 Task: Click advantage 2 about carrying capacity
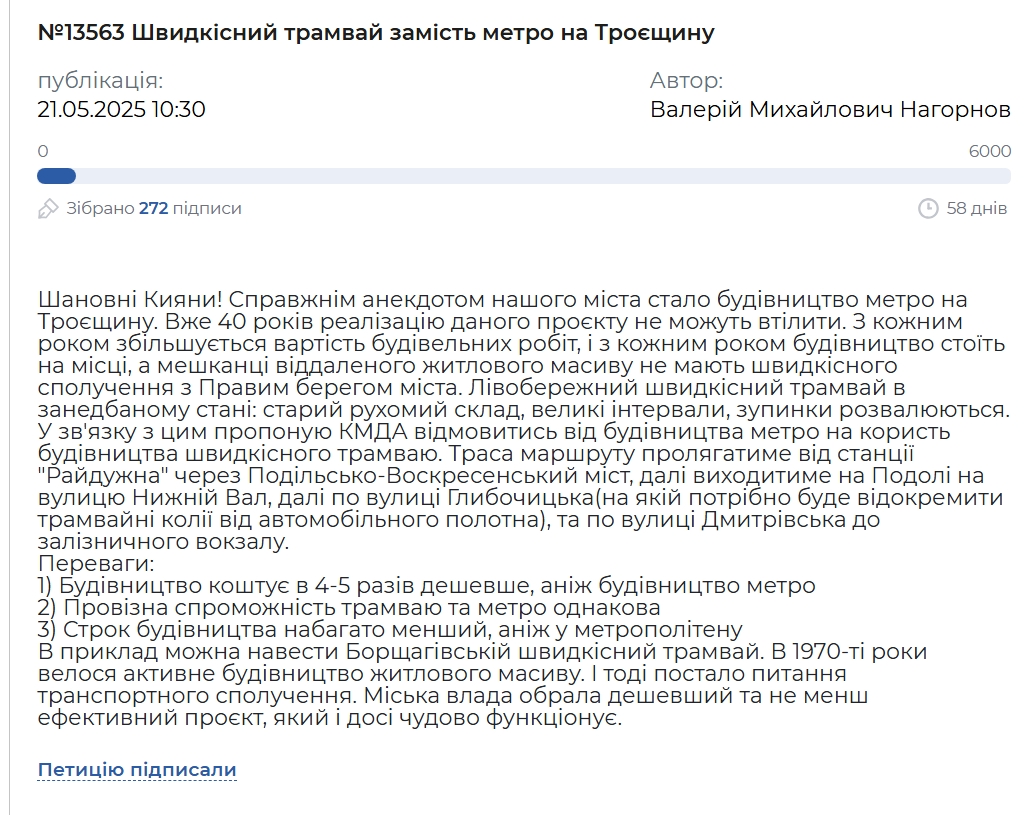(x=348, y=608)
